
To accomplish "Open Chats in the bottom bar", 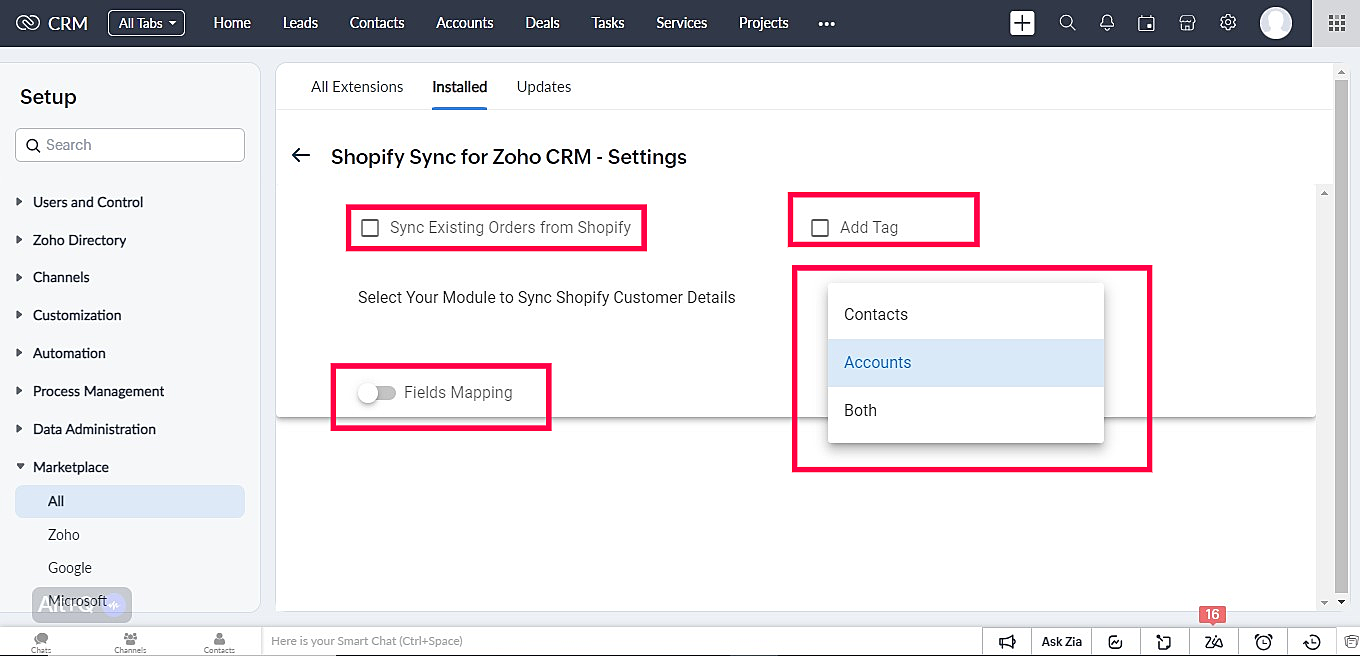I will tap(41, 642).
